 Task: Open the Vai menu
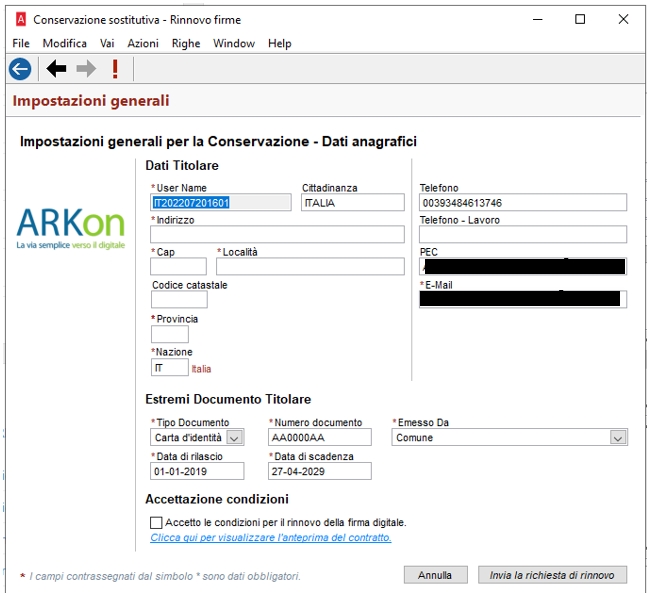click(107, 43)
